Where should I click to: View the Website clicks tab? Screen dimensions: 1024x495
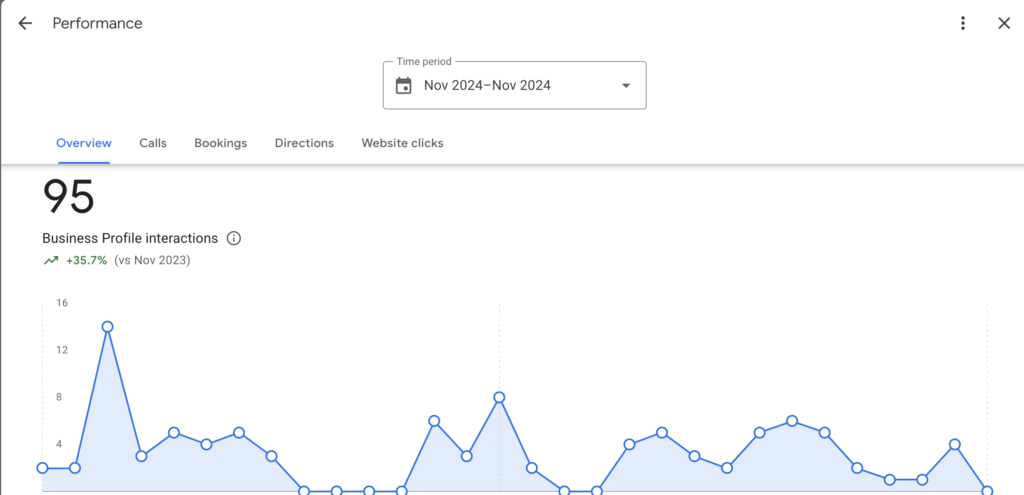[402, 143]
